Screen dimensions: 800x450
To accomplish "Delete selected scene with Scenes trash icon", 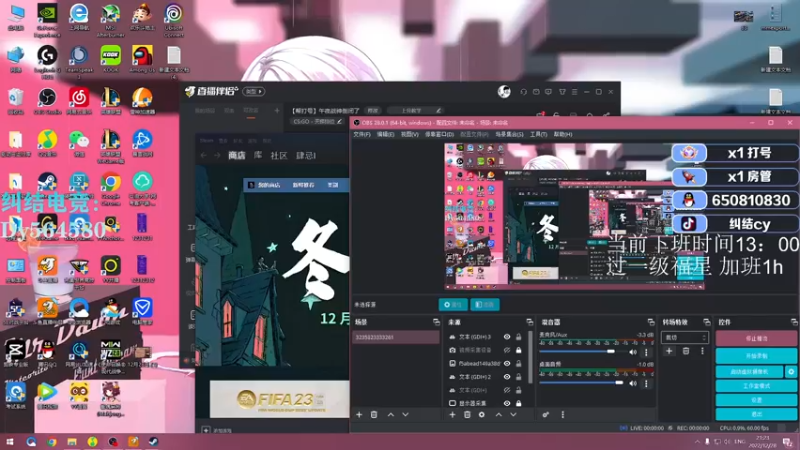I will click(x=374, y=415).
